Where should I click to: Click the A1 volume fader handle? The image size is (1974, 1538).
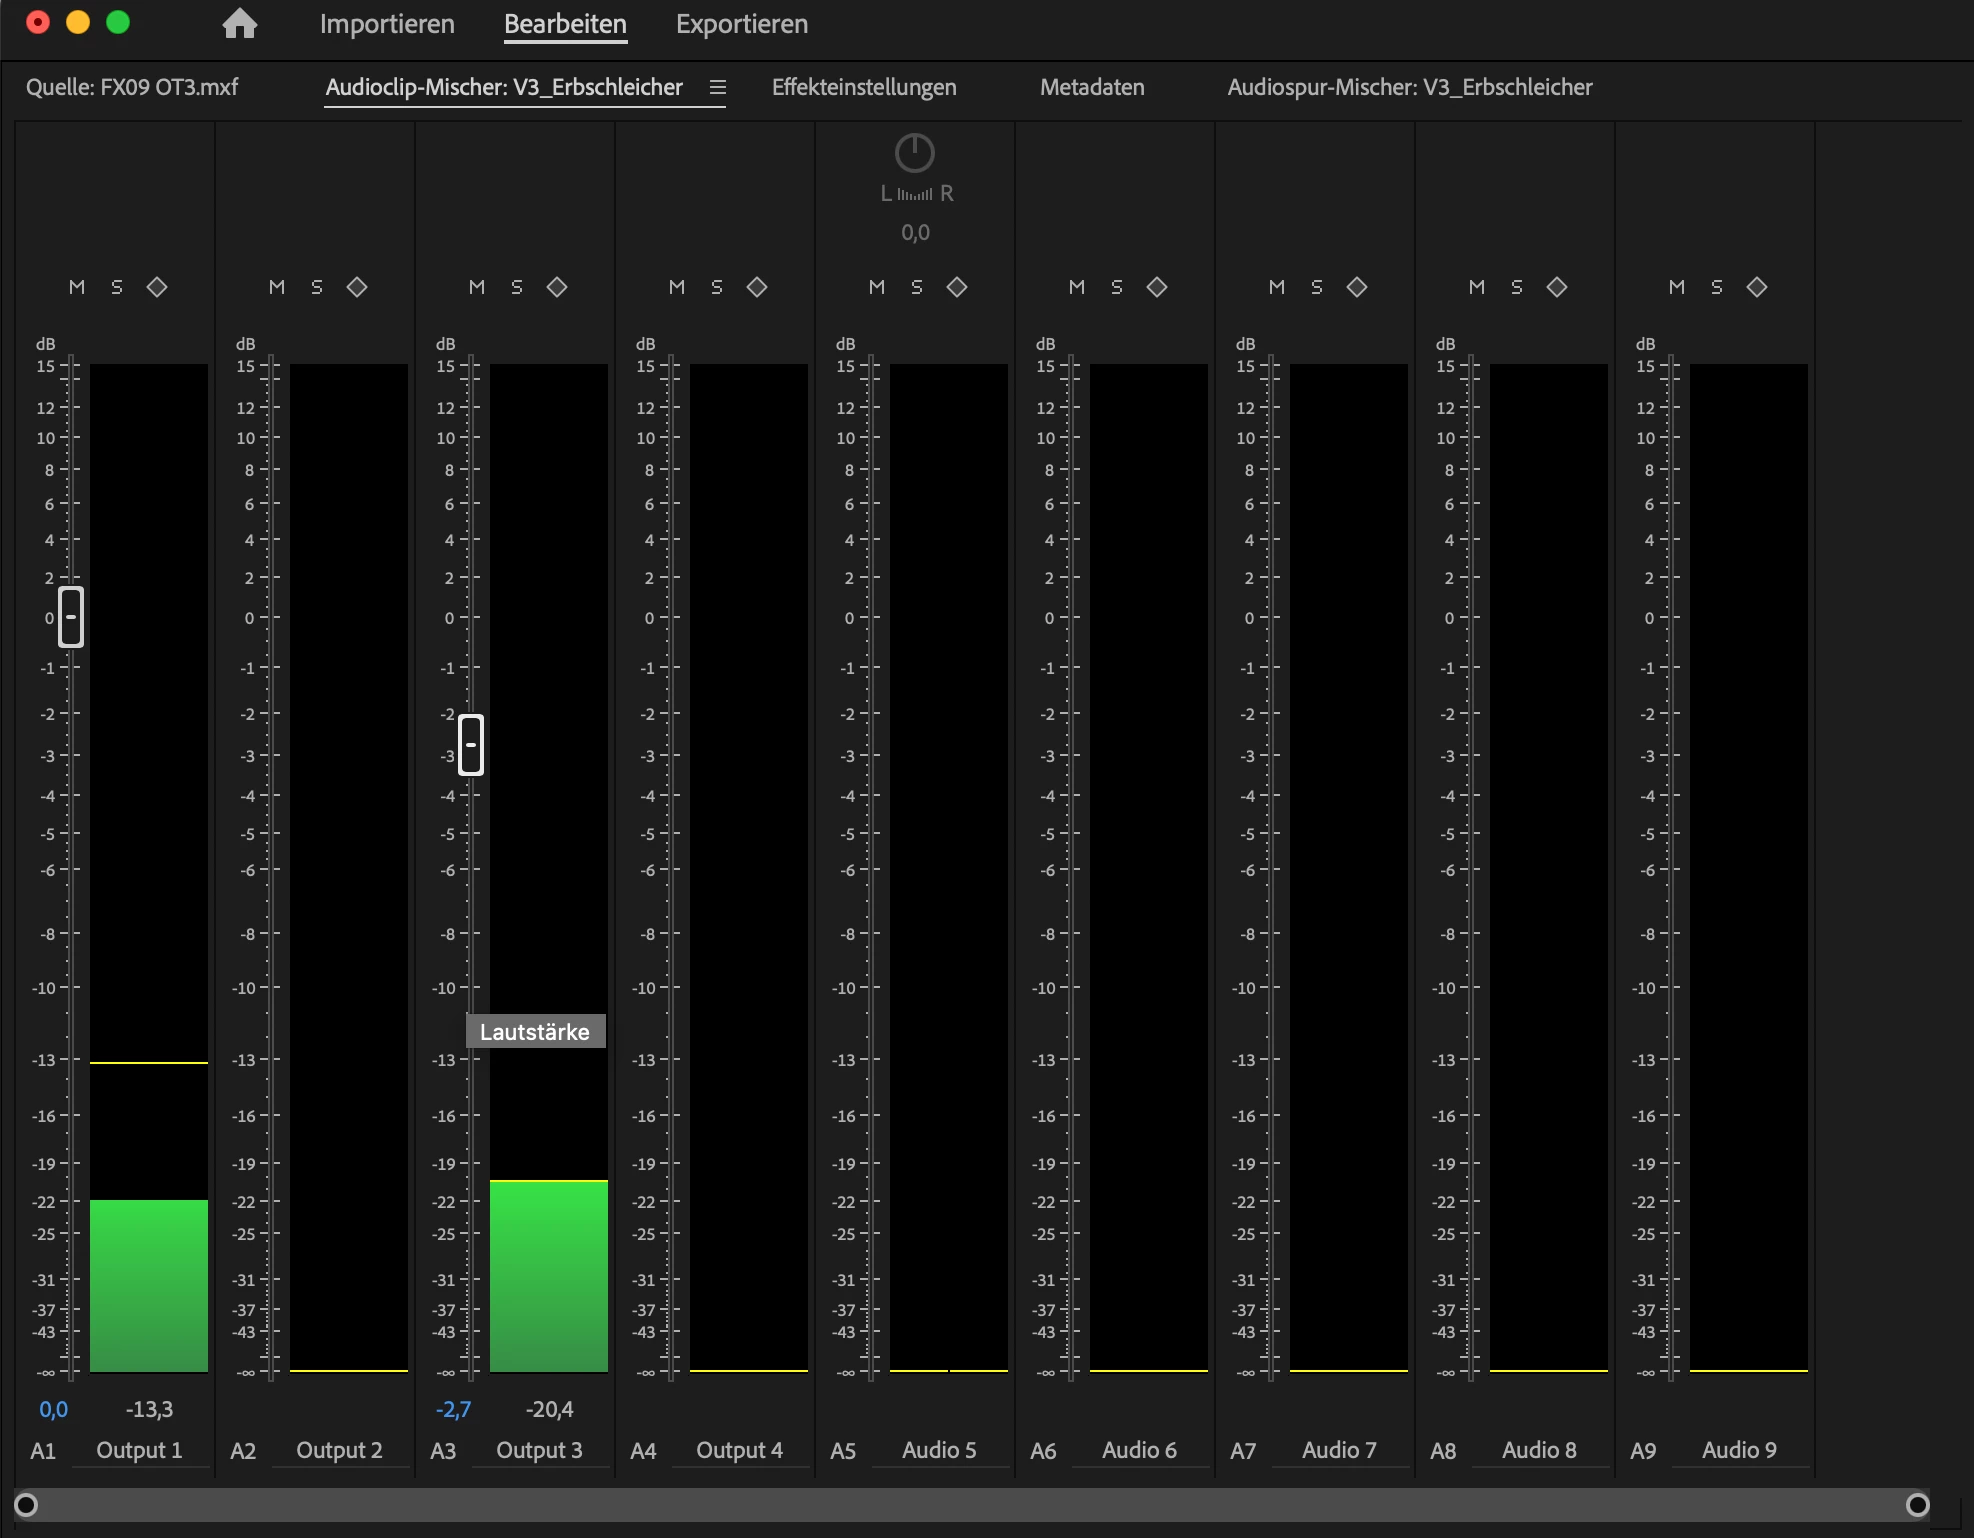[x=71, y=617]
